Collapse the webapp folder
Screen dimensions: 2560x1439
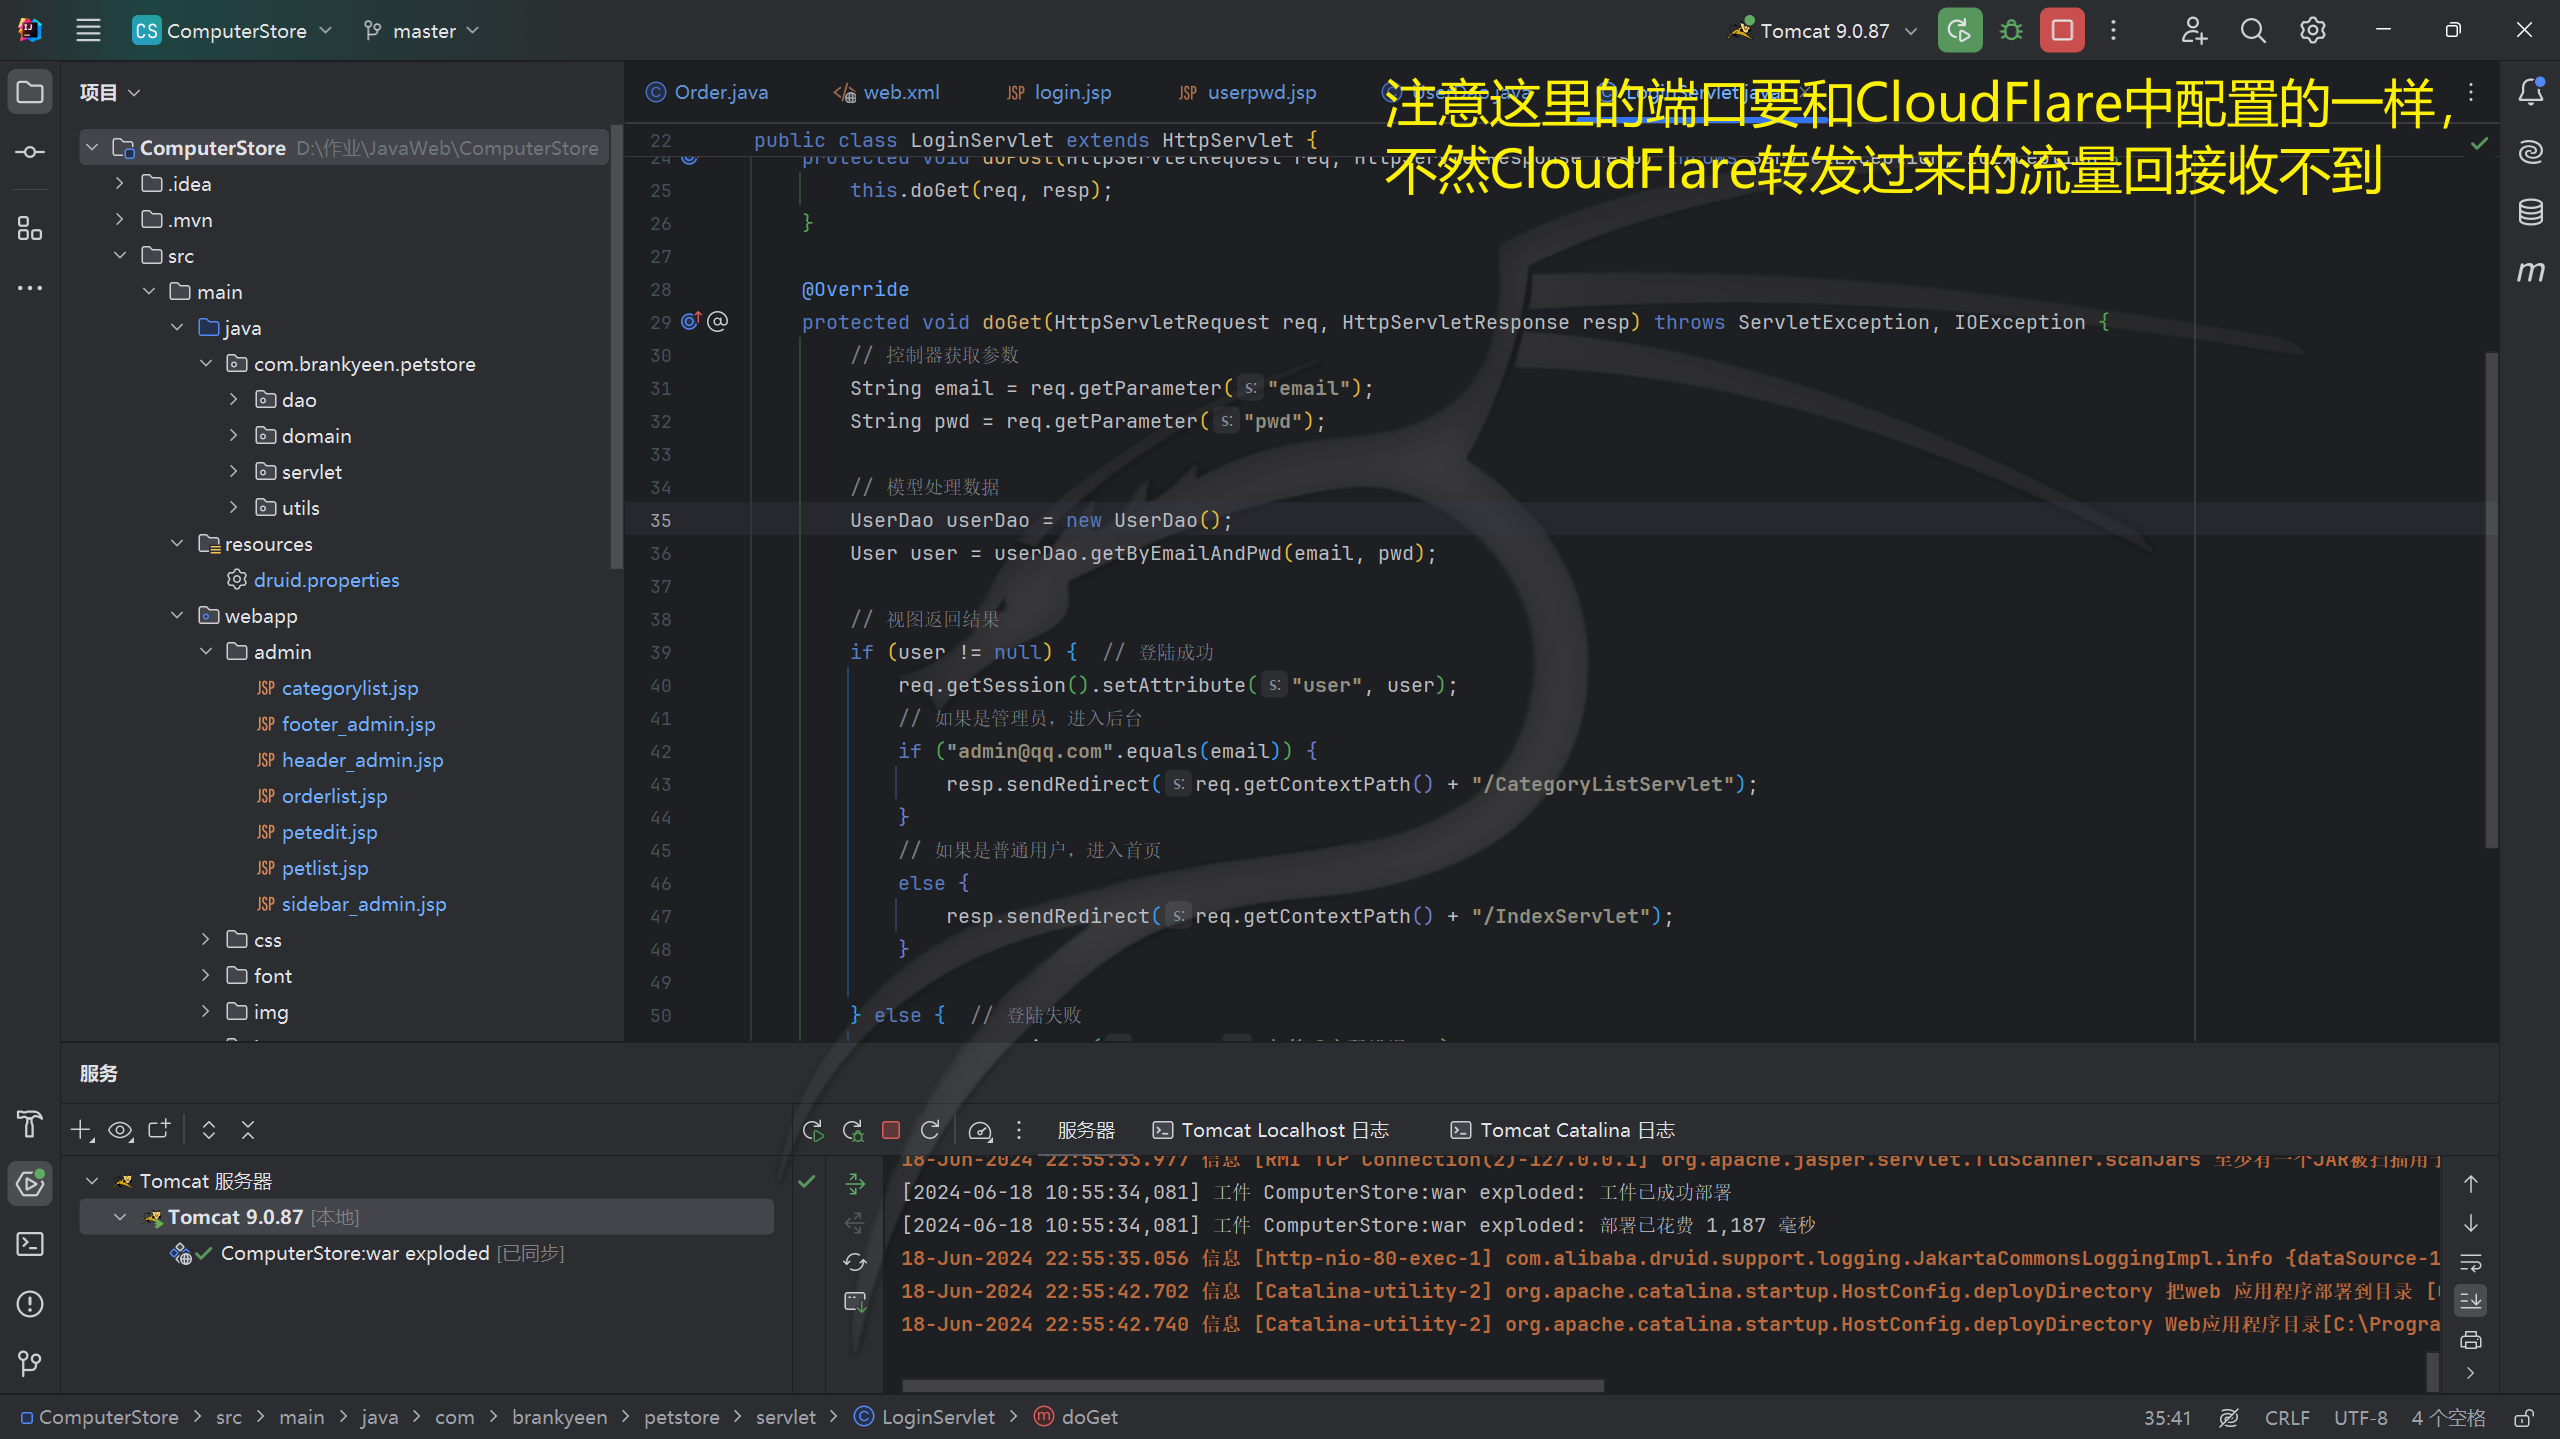click(177, 616)
